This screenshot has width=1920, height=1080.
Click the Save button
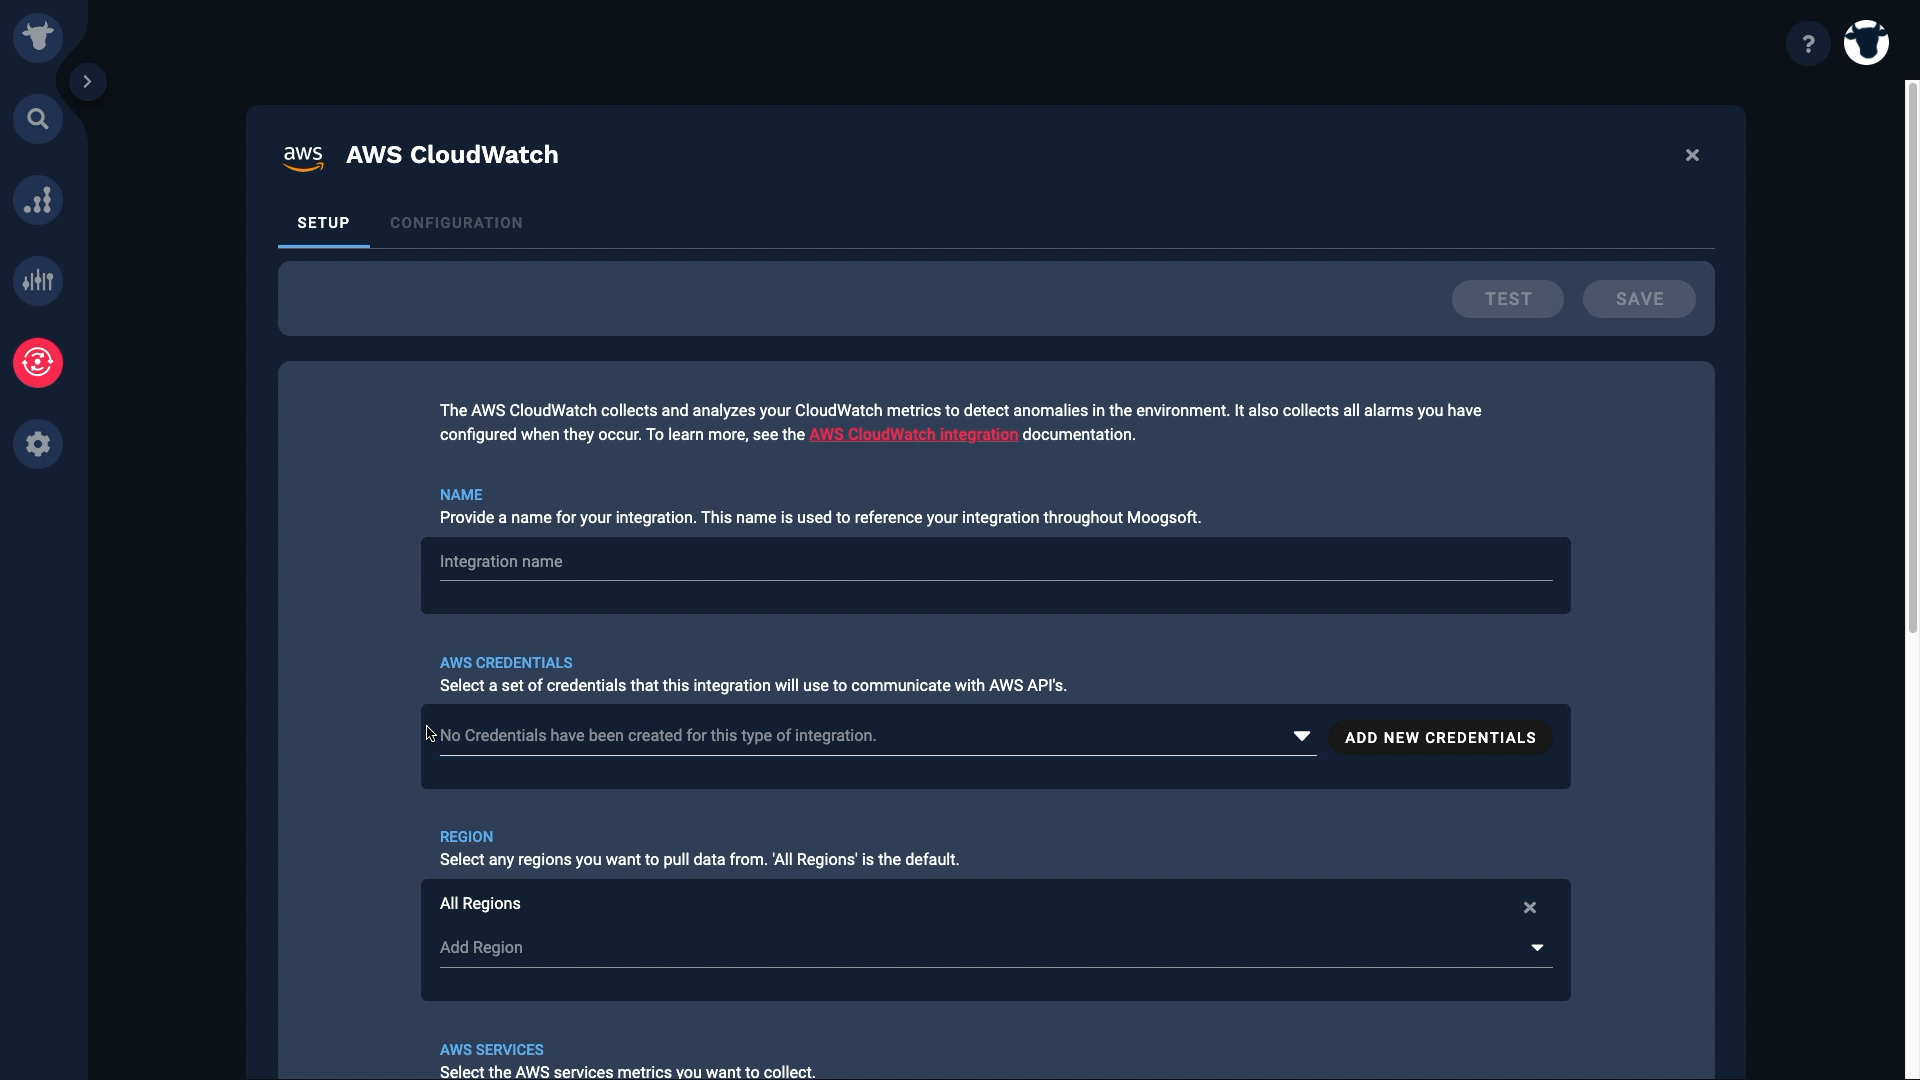point(1639,299)
